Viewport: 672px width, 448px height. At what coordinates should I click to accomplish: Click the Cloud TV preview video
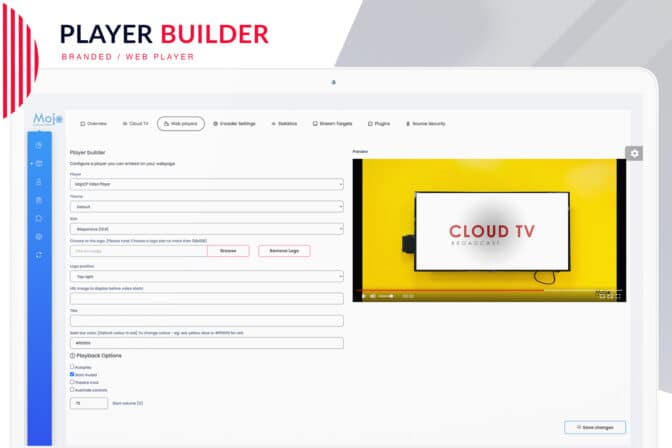point(489,230)
